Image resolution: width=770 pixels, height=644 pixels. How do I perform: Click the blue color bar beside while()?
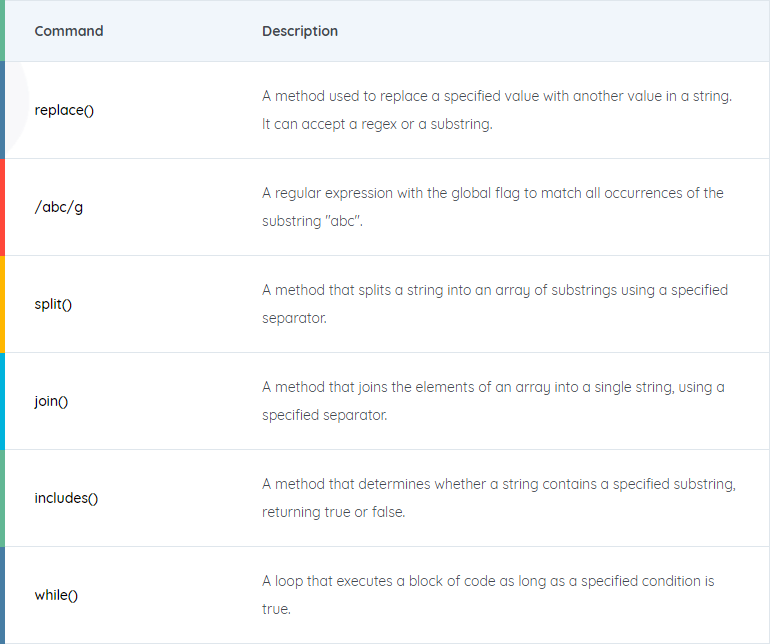click(2, 595)
